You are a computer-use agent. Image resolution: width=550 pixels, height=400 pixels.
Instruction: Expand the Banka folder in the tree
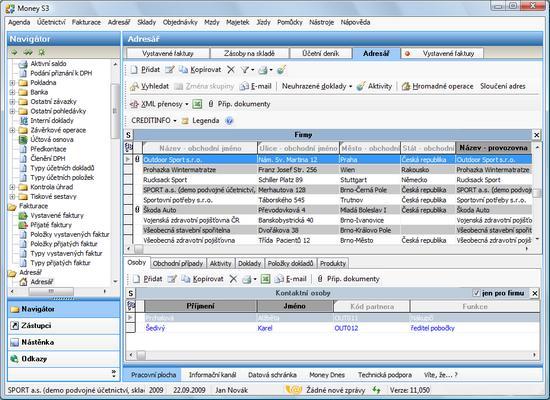12,92
